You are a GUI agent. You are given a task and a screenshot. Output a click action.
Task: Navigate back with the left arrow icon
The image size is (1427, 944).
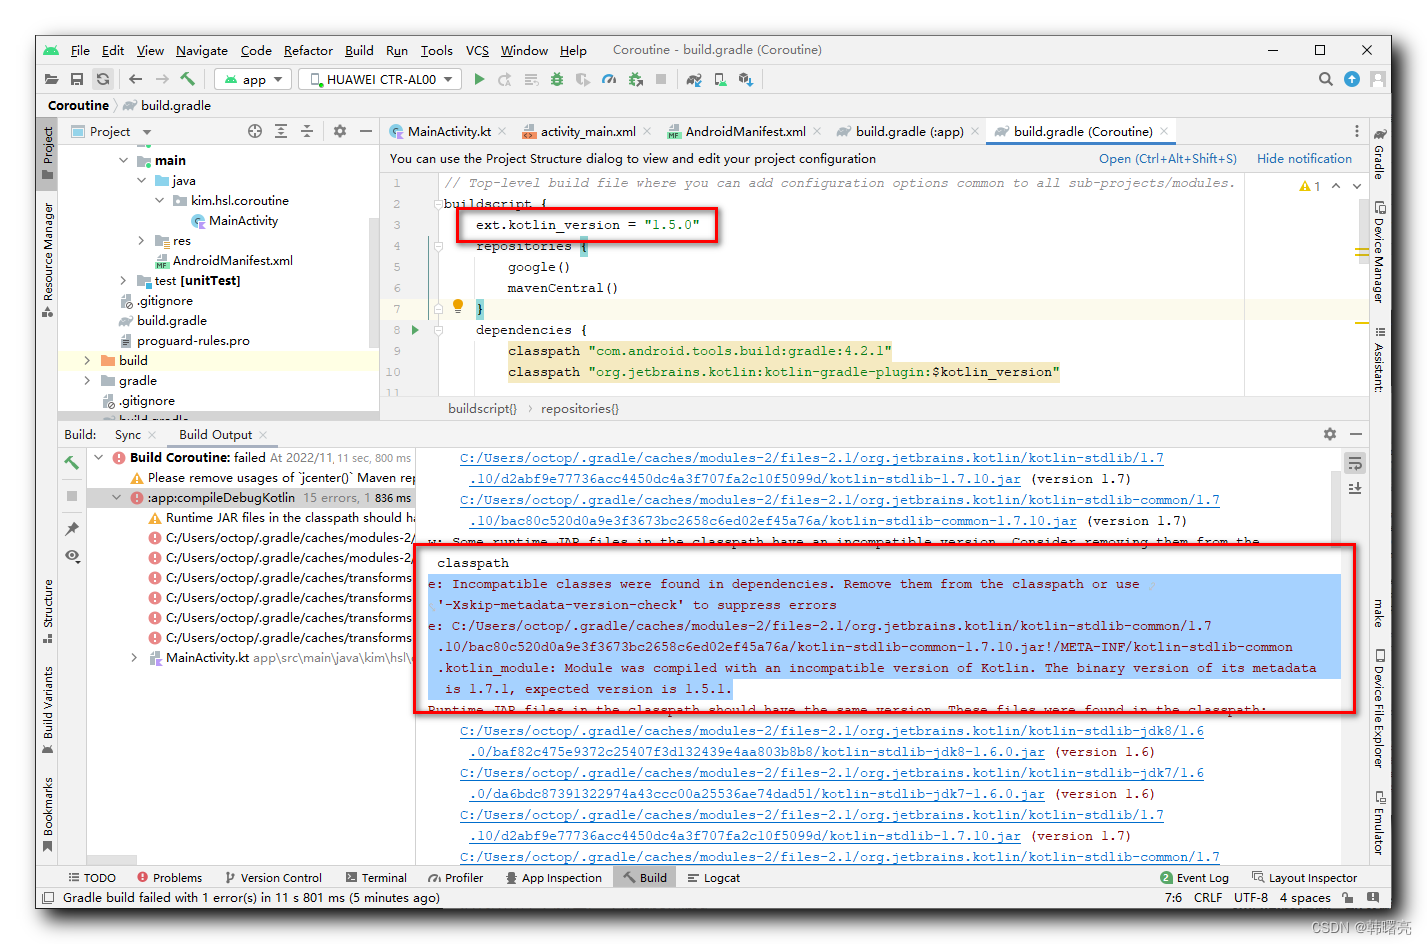[x=135, y=79]
